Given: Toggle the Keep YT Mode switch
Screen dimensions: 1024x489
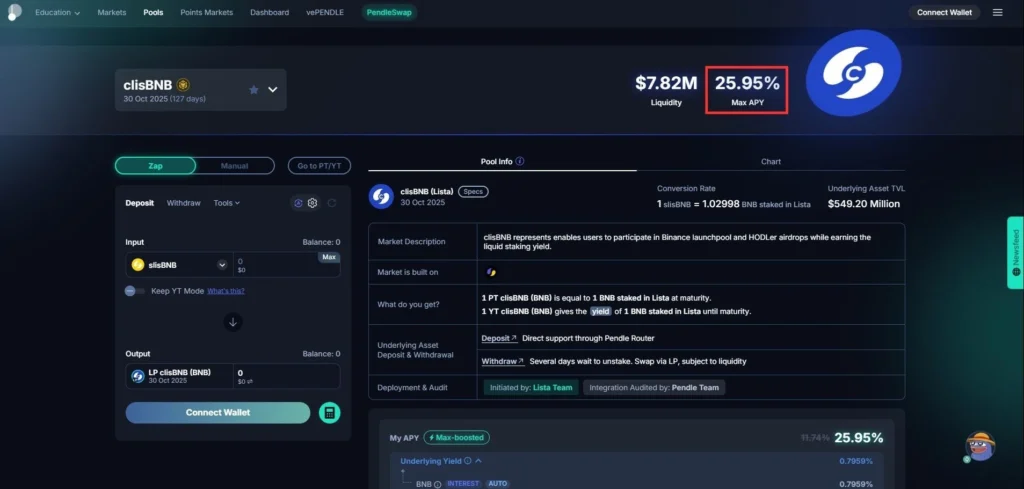Looking at the screenshot, I should tap(135, 291).
